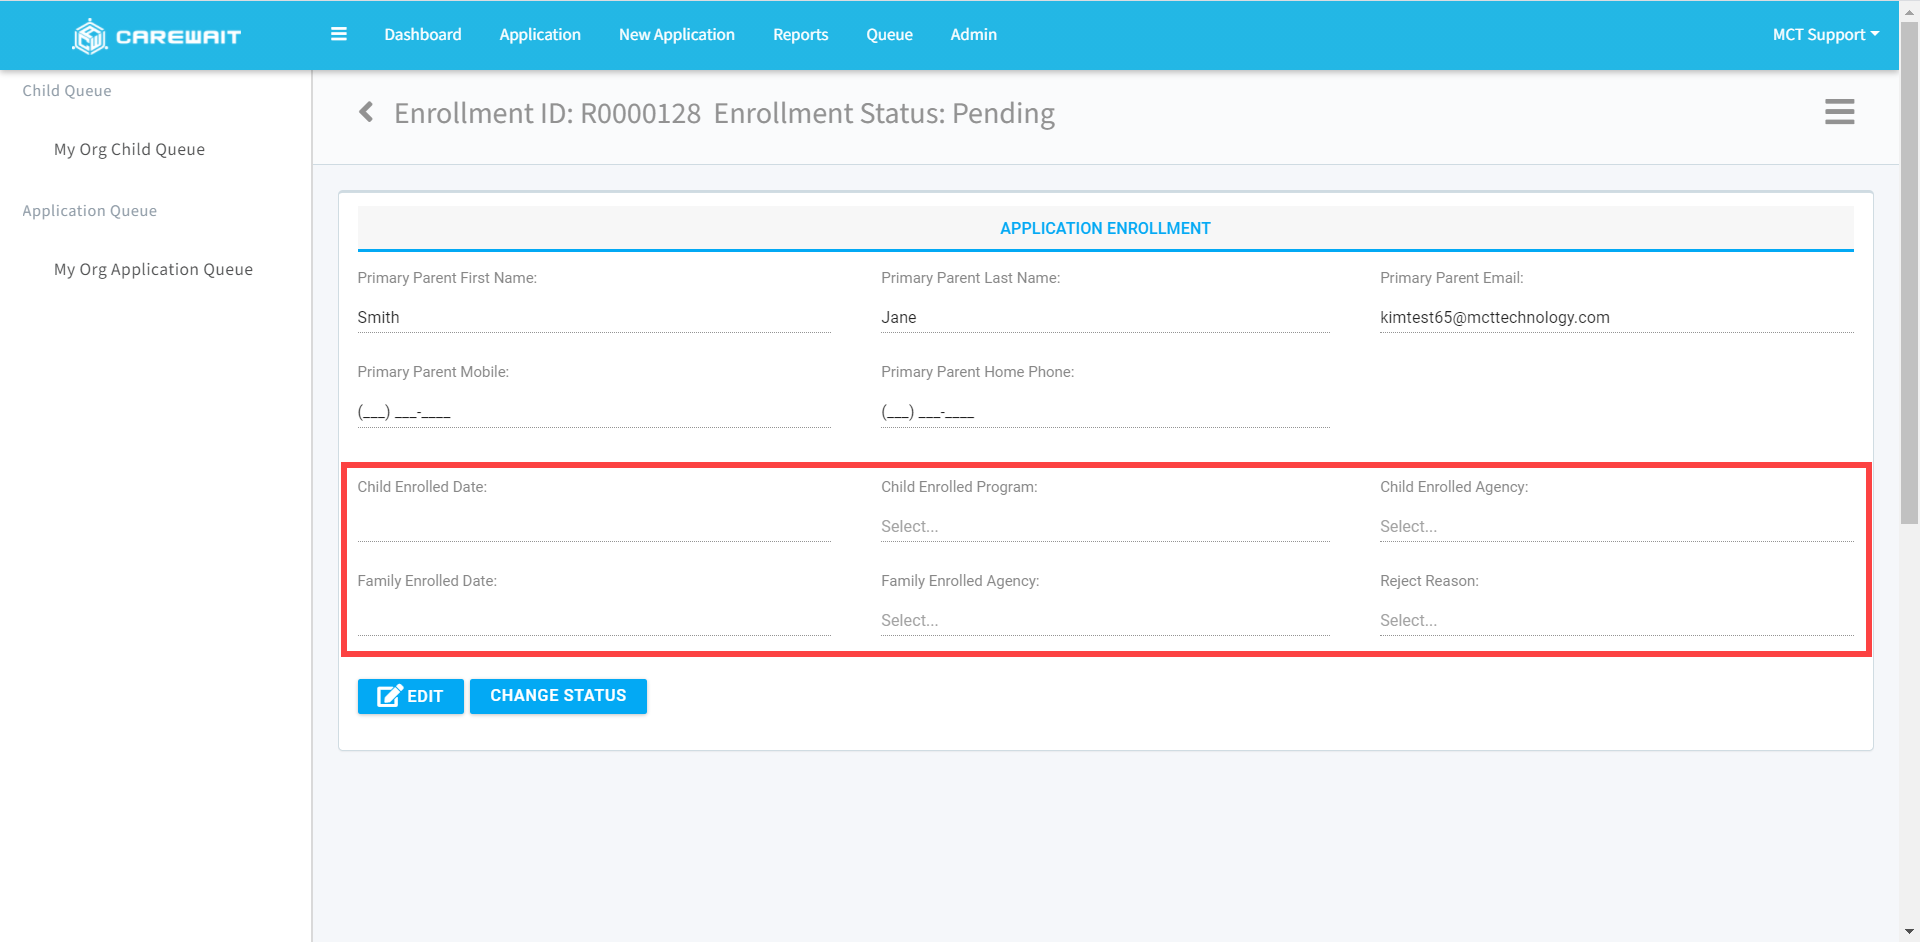Toggle the sidebar hamburger menu icon
1920x942 pixels.
click(x=339, y=34)
